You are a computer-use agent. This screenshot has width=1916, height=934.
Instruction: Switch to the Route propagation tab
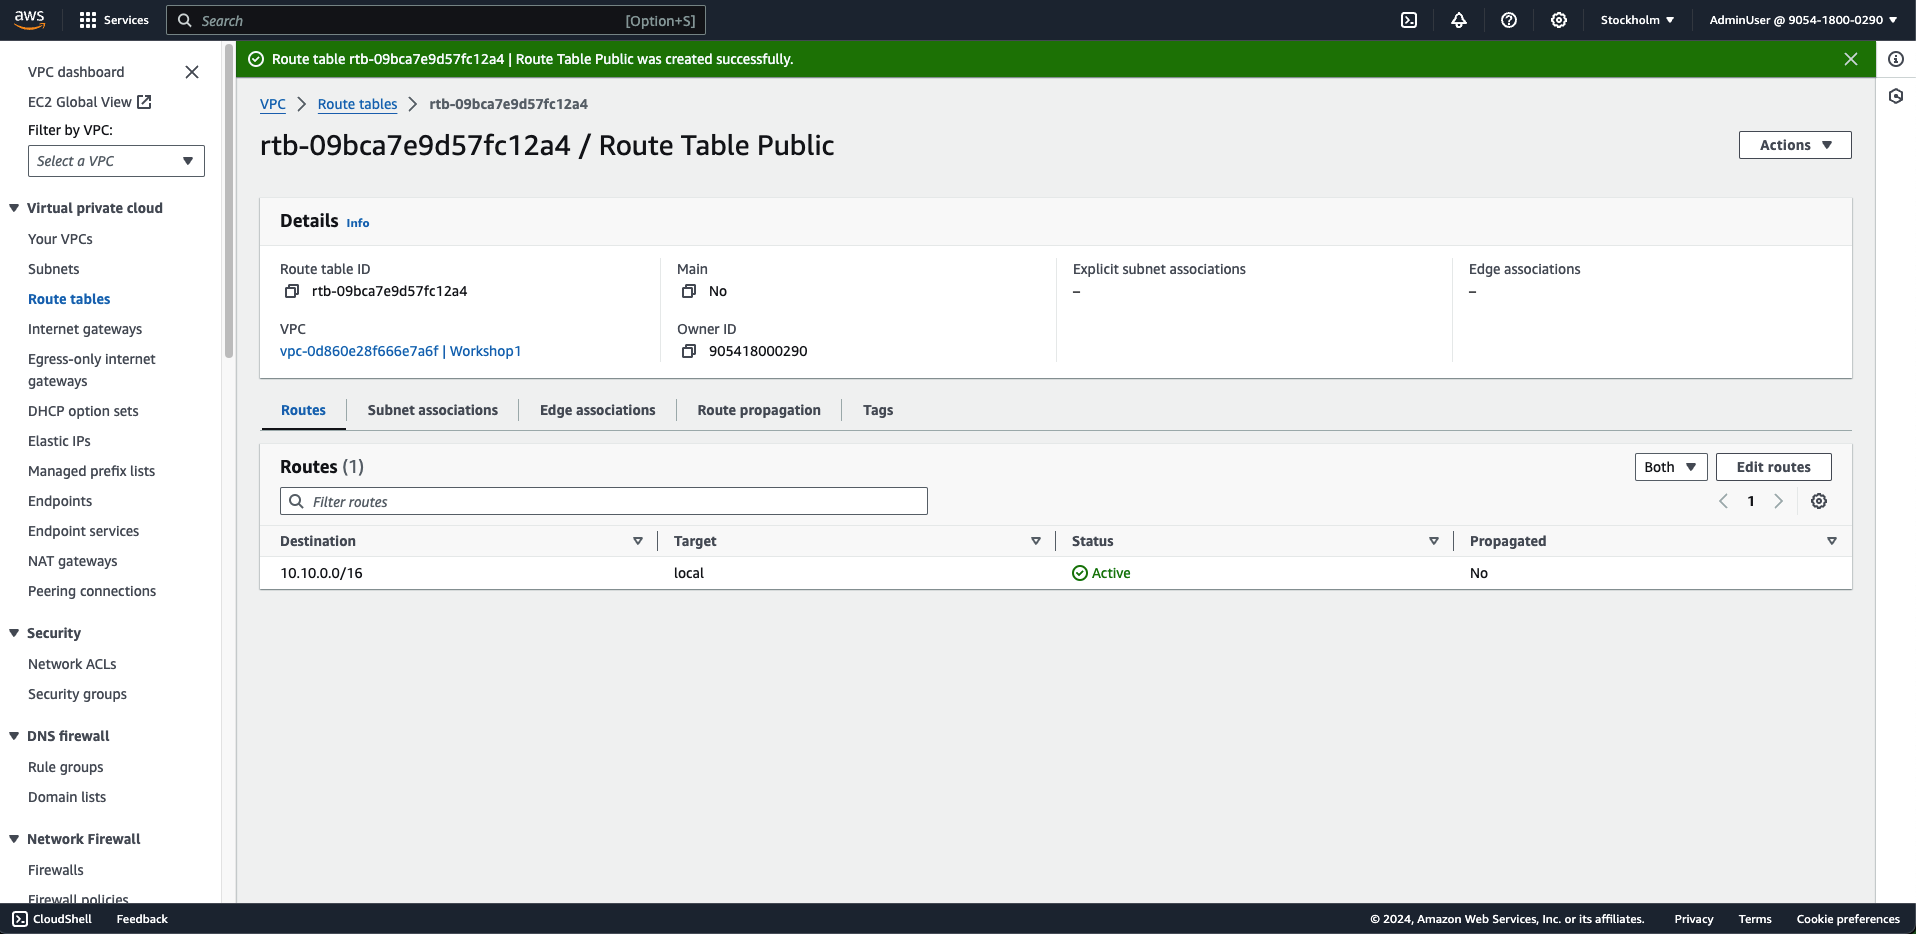758,410
